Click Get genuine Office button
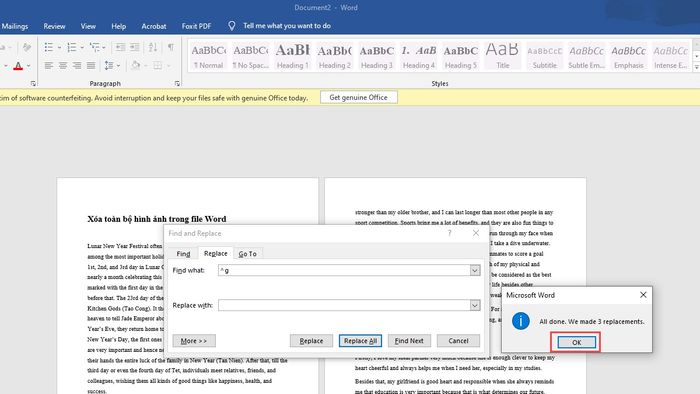The width and height of the screenshot is (700, 394). point(358,97)
